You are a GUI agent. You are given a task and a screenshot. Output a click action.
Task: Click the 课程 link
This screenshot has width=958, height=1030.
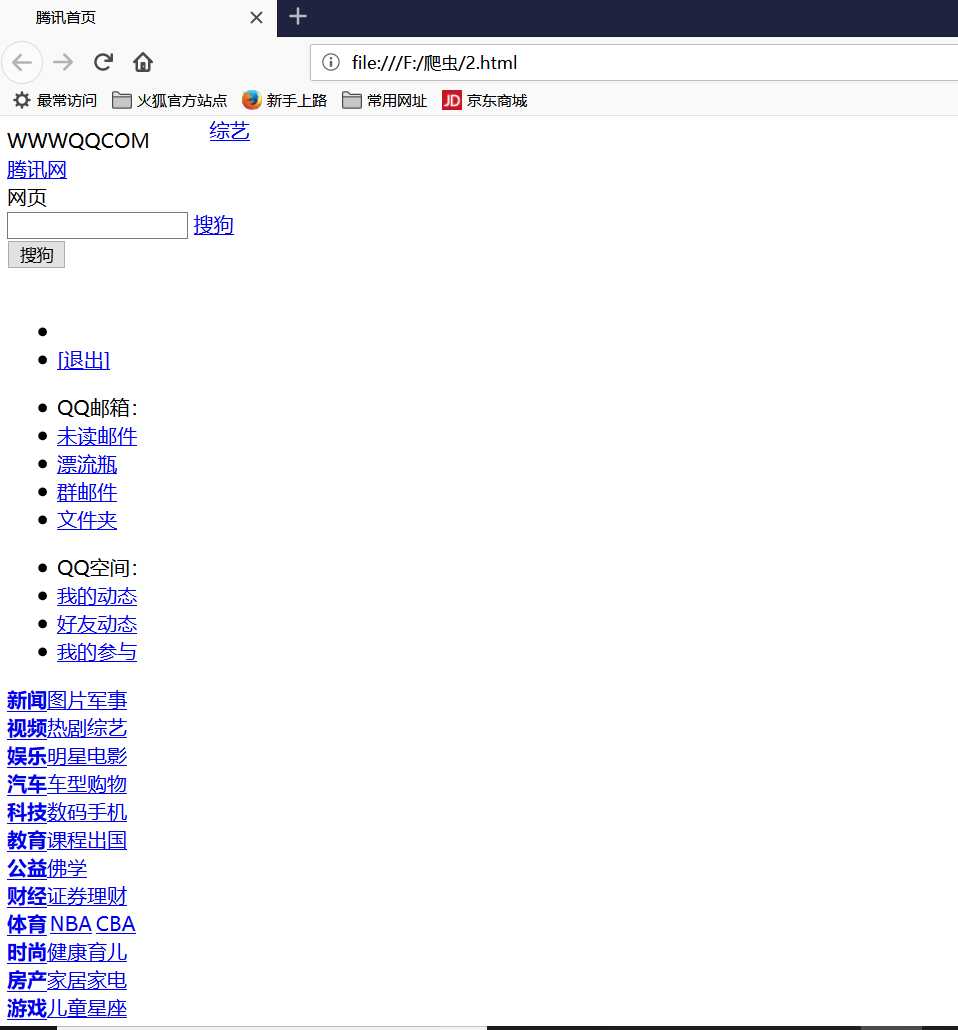[67, 840]
